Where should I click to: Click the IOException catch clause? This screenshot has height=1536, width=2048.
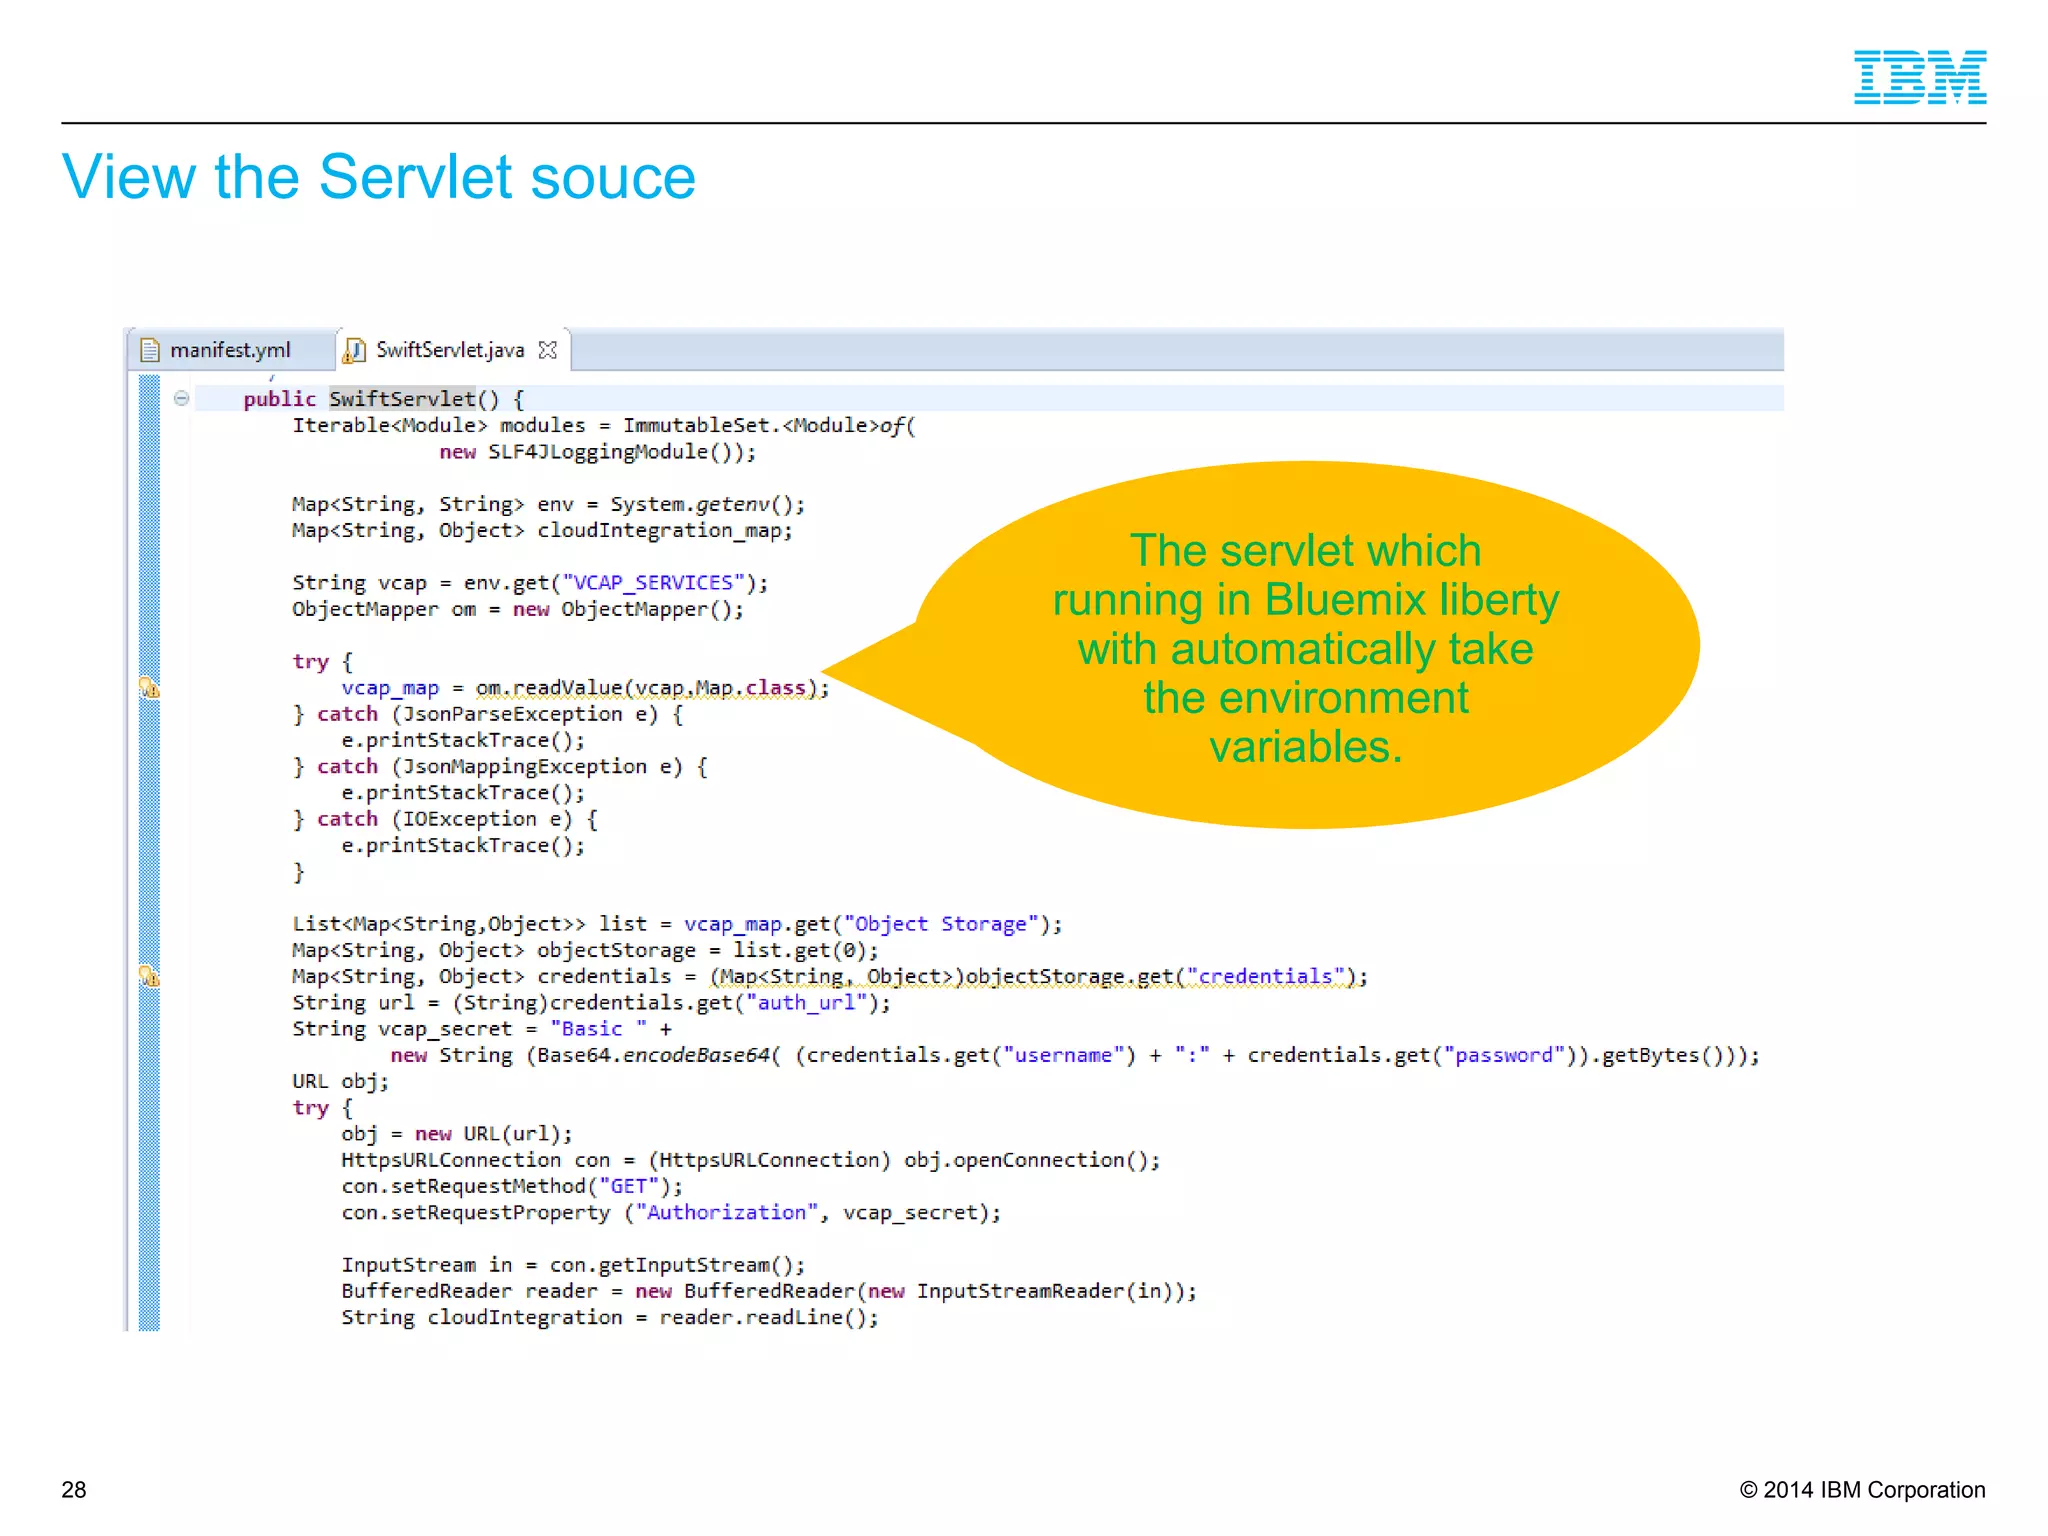click(446, 819)
